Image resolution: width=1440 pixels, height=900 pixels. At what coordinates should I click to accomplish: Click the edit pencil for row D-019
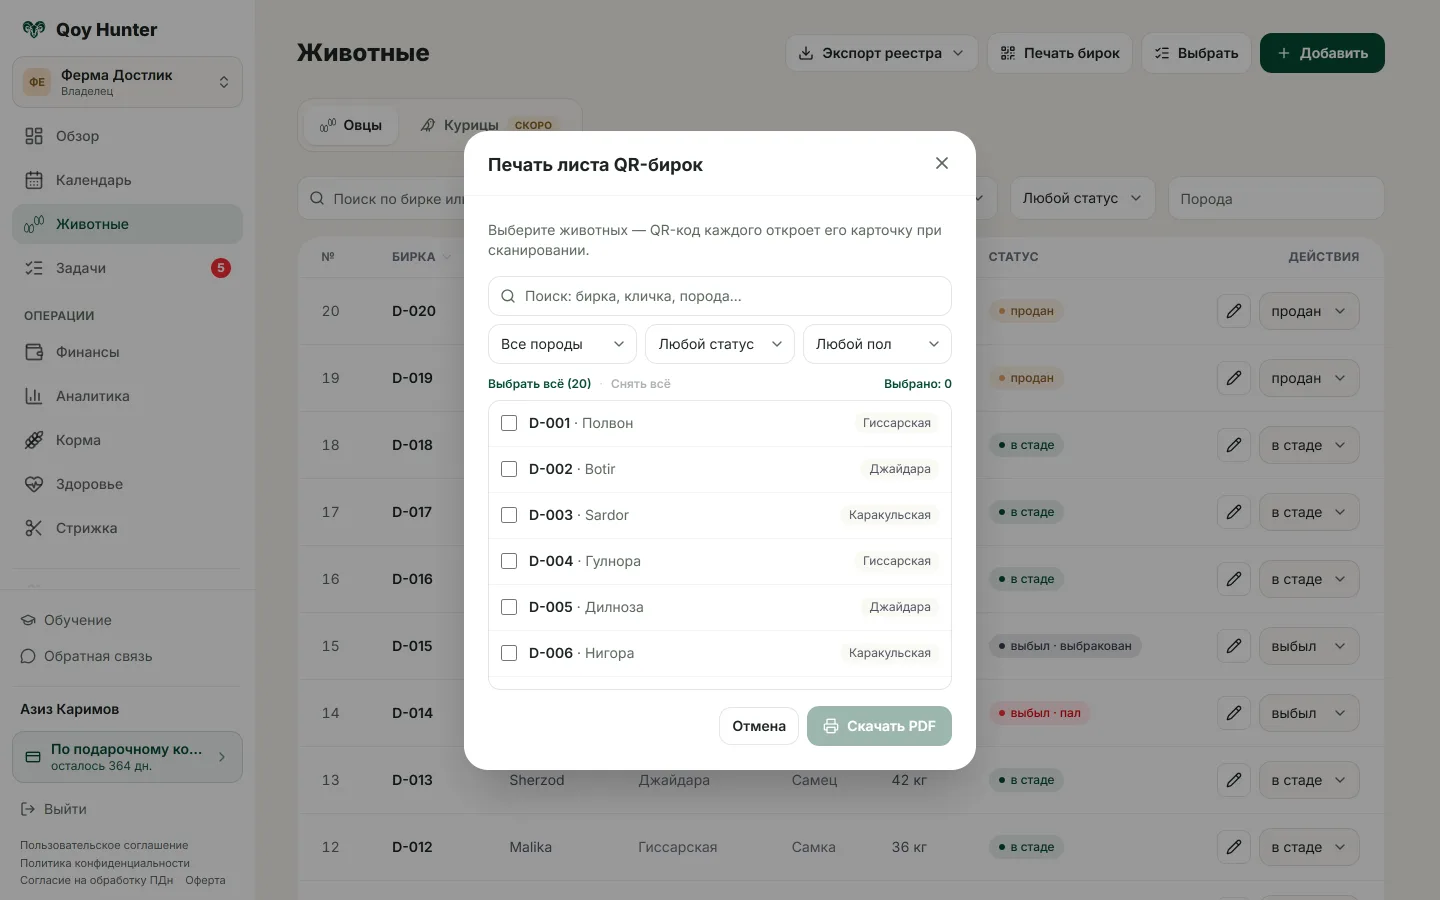pos(1234,378)
